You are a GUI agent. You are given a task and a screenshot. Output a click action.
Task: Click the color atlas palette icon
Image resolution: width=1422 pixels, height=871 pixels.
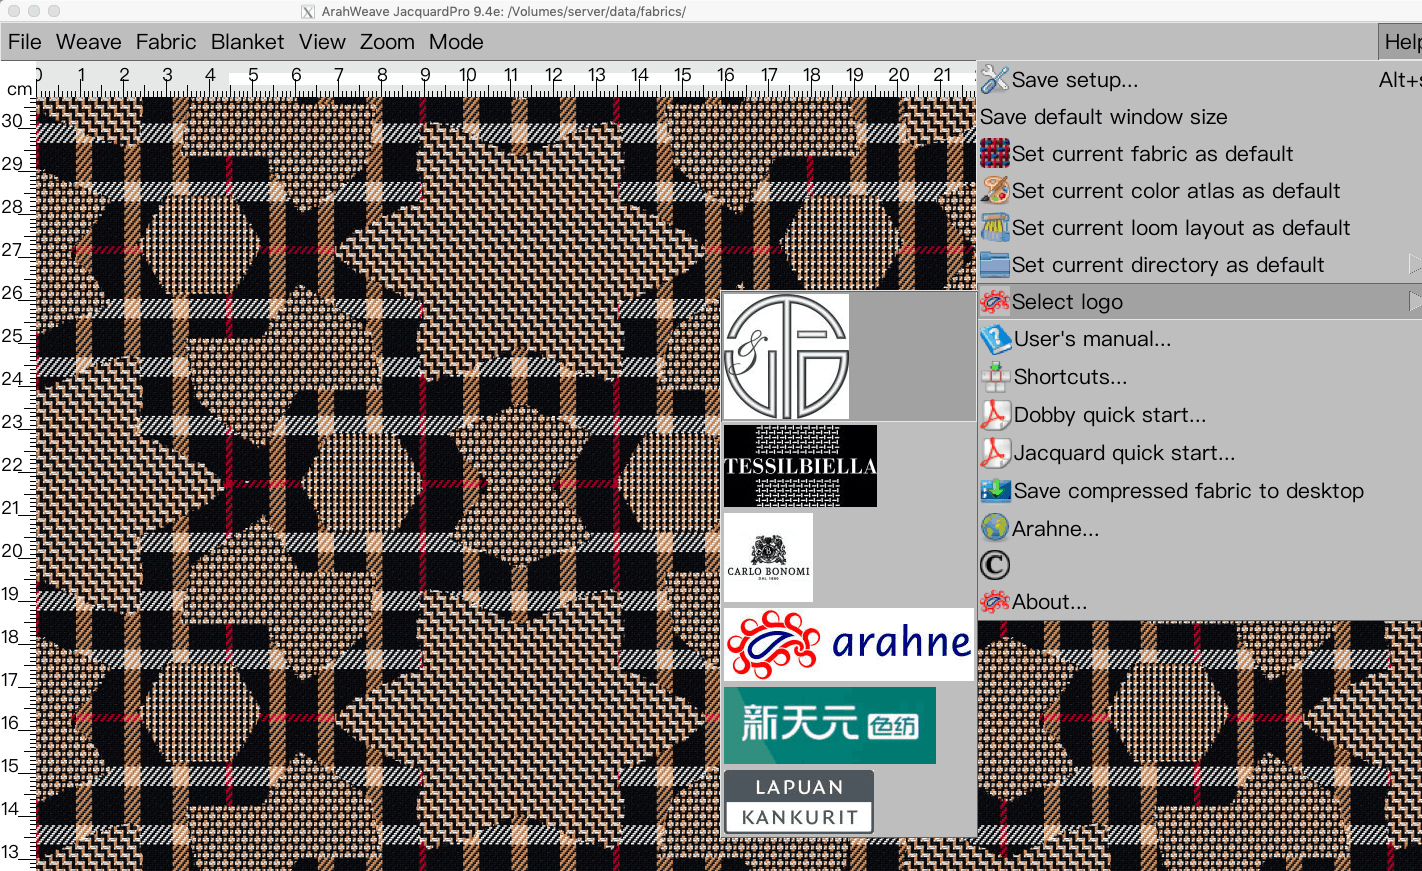tap(995, 190)
